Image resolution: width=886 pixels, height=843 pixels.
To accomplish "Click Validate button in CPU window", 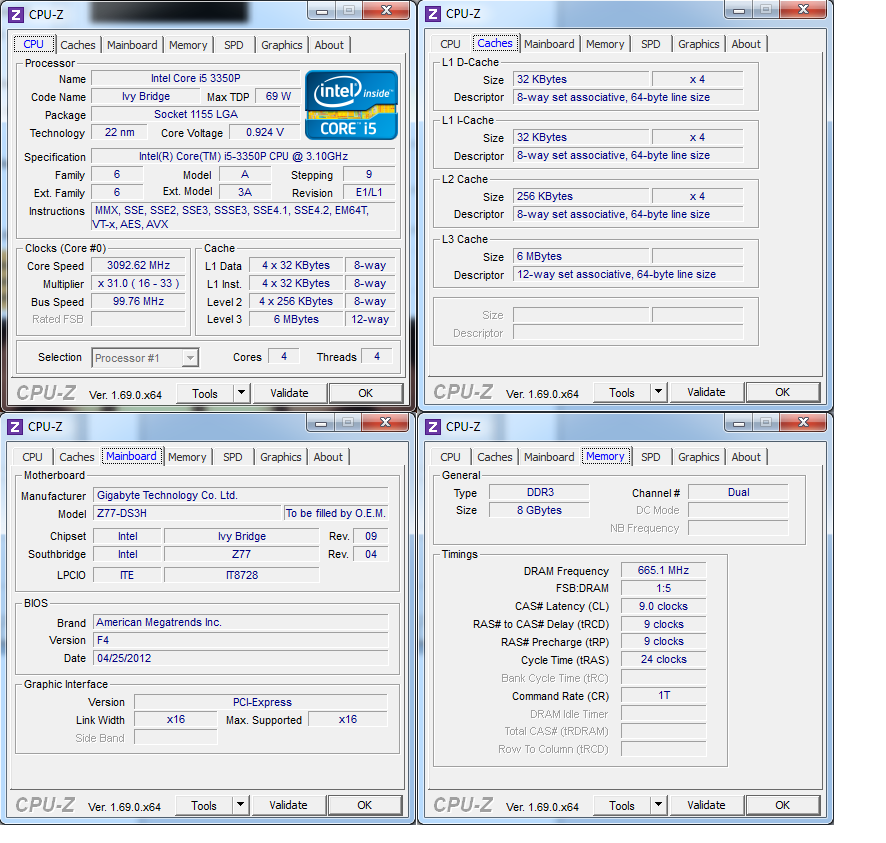I will coord(289,393).
